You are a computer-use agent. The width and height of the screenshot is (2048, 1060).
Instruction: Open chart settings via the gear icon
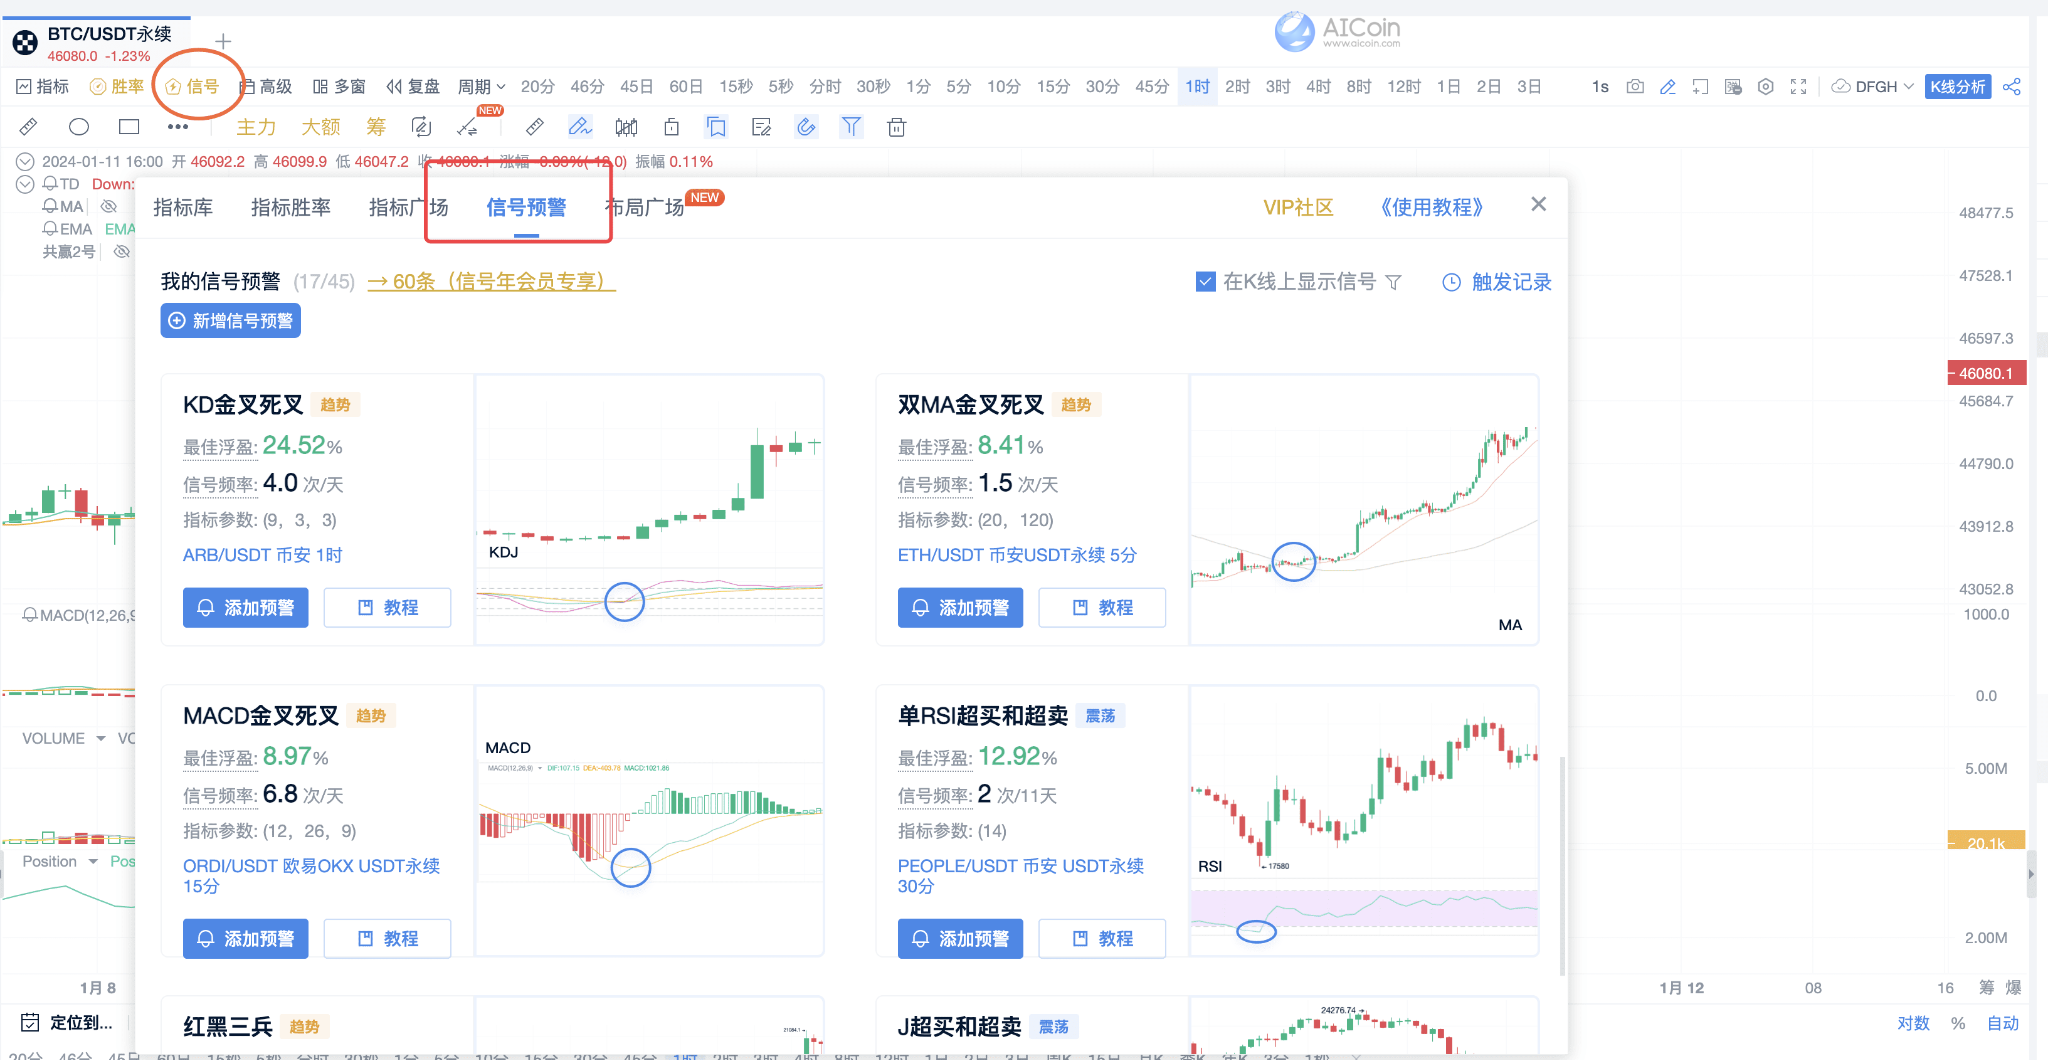[x=1765, y=87]
